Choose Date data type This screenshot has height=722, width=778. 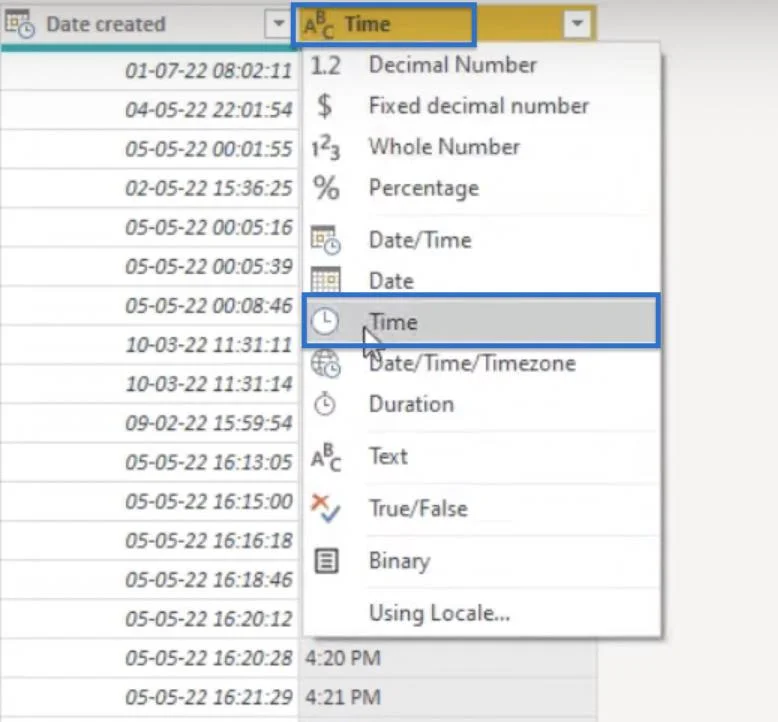click(x=481, y=281)
